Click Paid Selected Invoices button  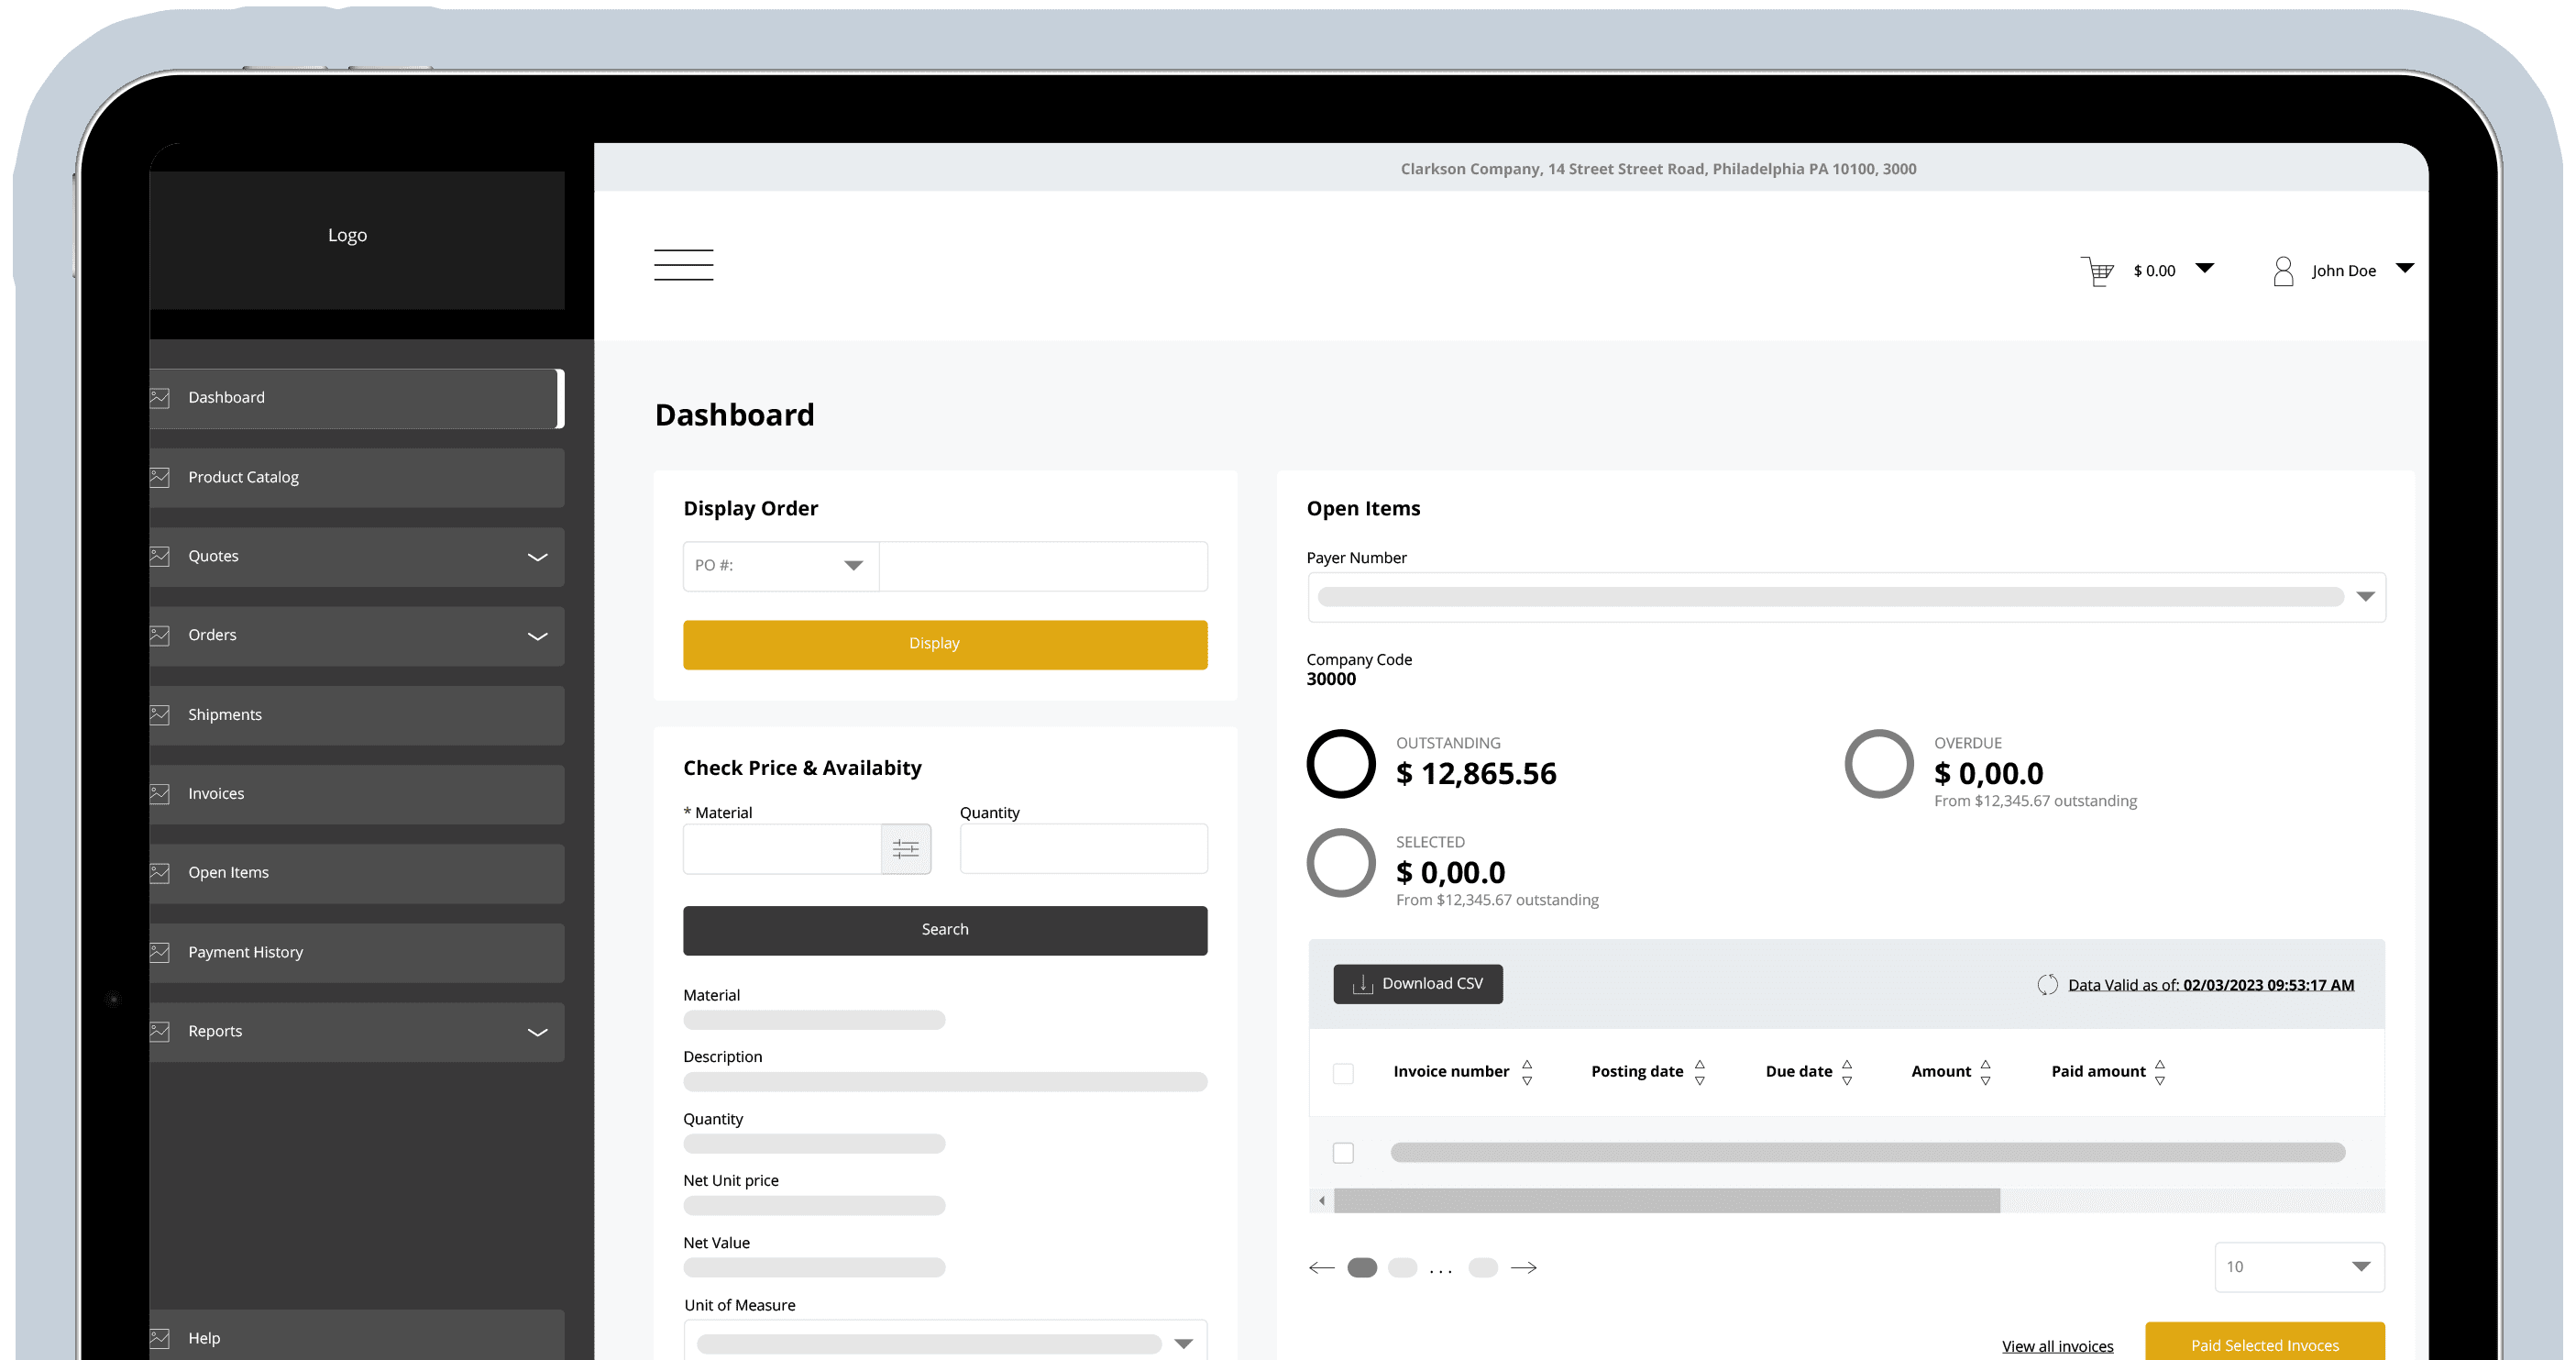2264,1343
